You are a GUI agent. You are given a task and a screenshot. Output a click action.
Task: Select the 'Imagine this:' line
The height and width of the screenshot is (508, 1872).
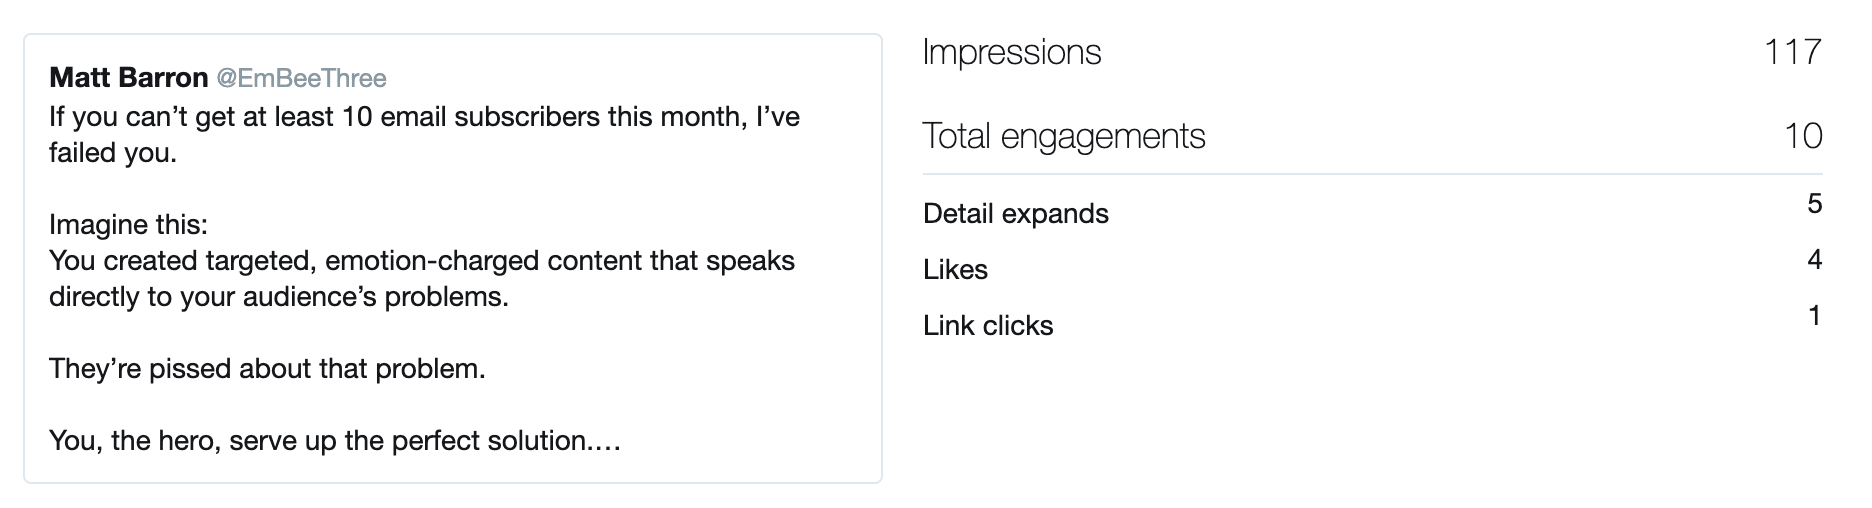pyautogui.click(x=128, y=224)
